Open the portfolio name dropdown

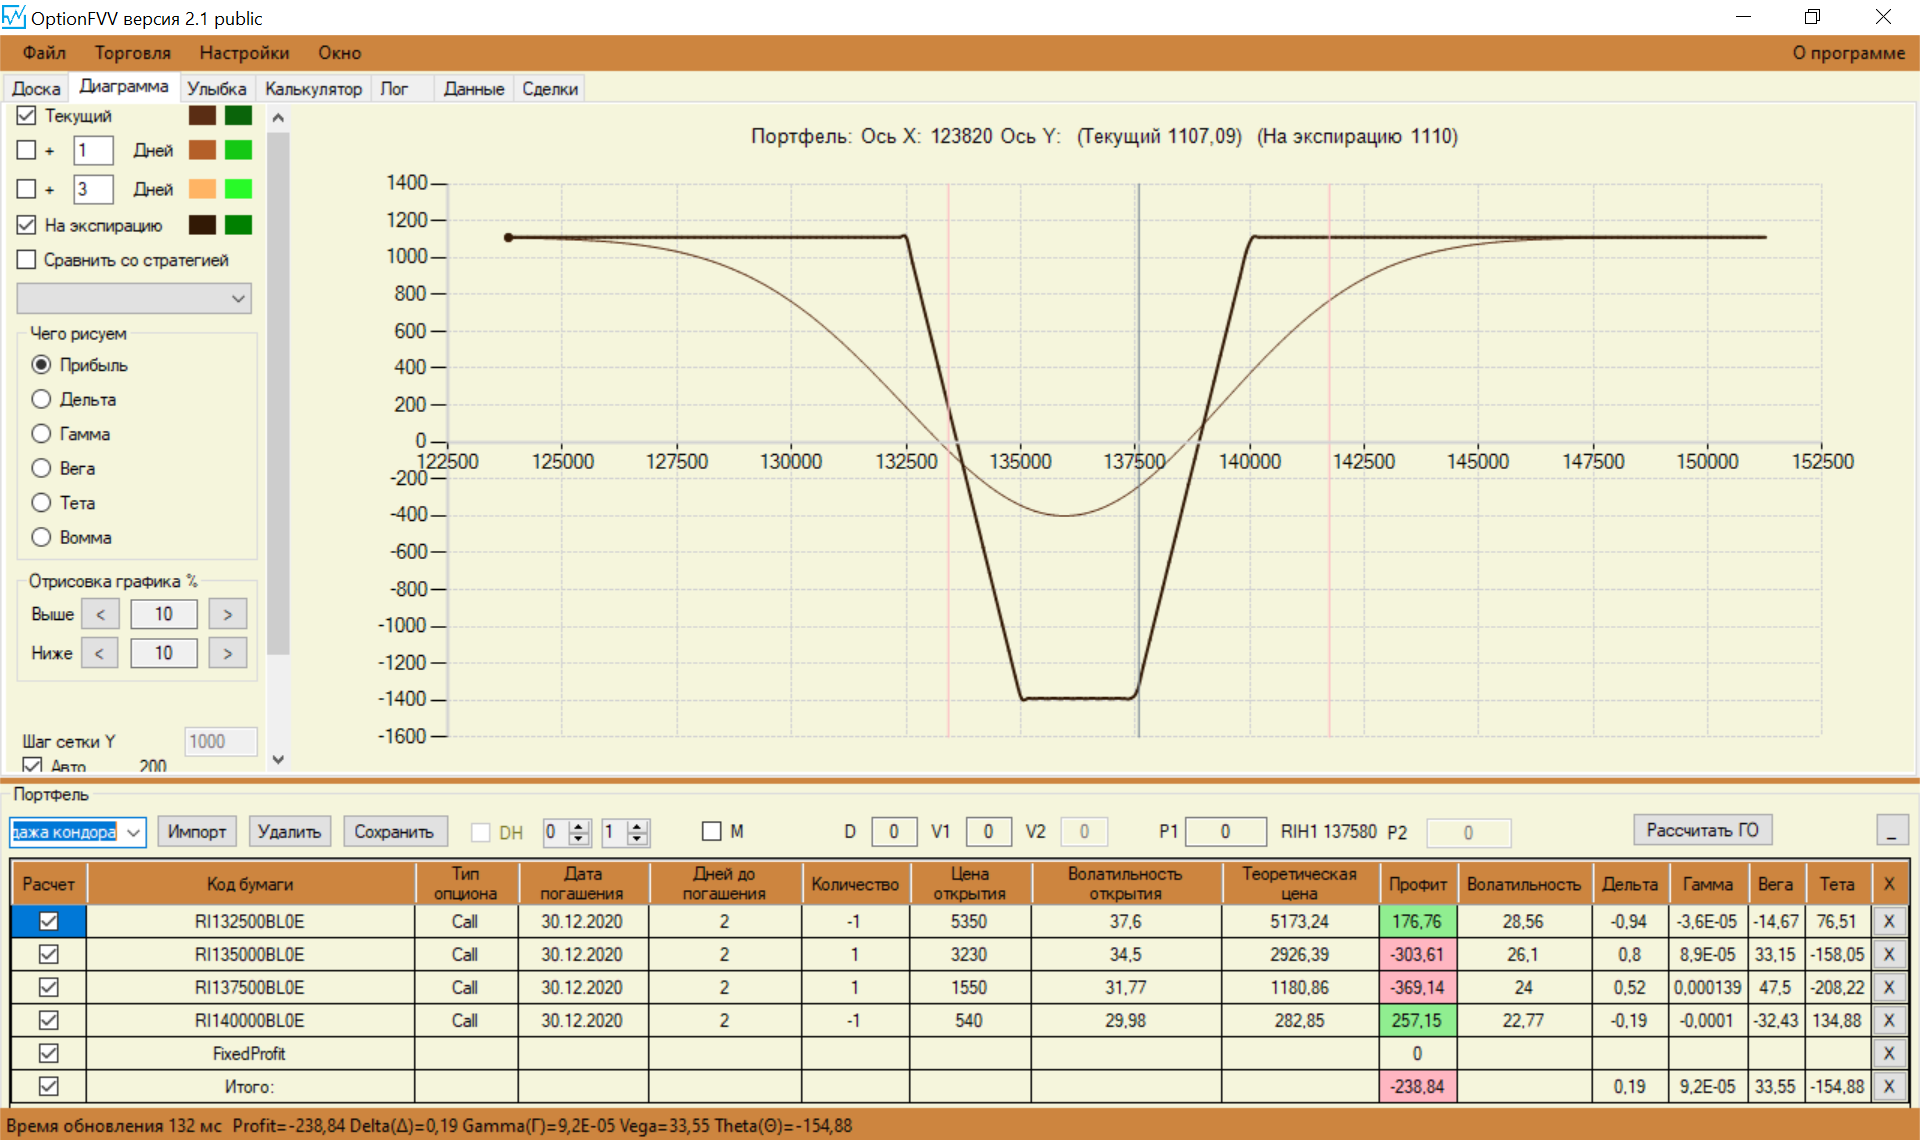[x=134, y=832]
